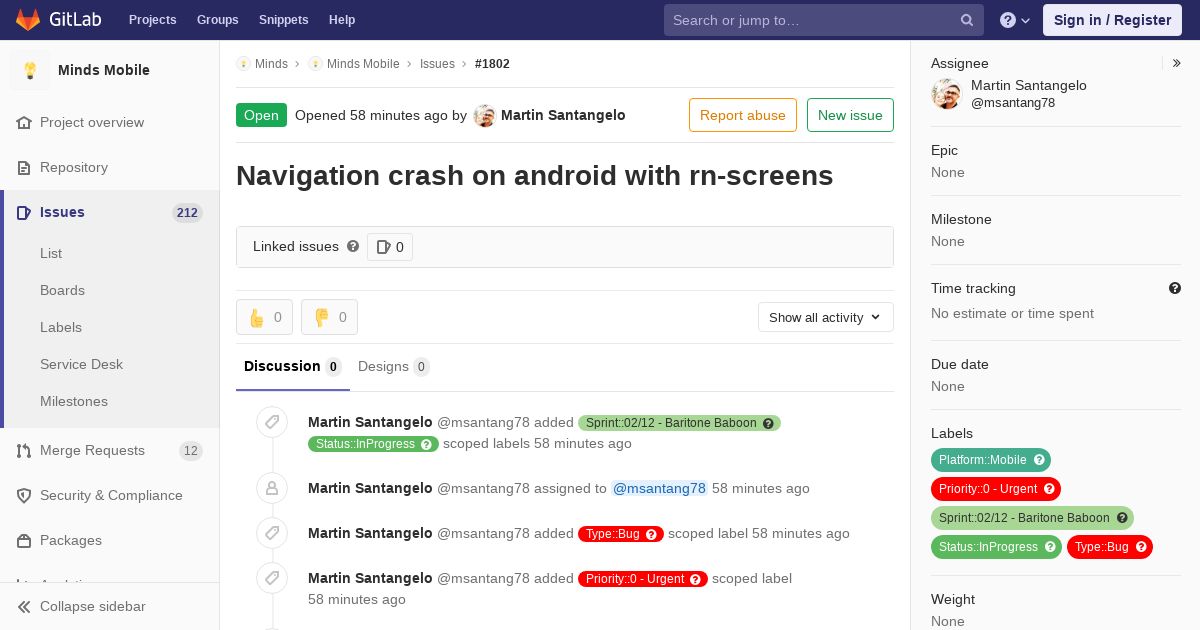Click the #1802 breadcrumb item
Image resolution: width=1200 pixels, height=630 pixels.
[492, 63]
